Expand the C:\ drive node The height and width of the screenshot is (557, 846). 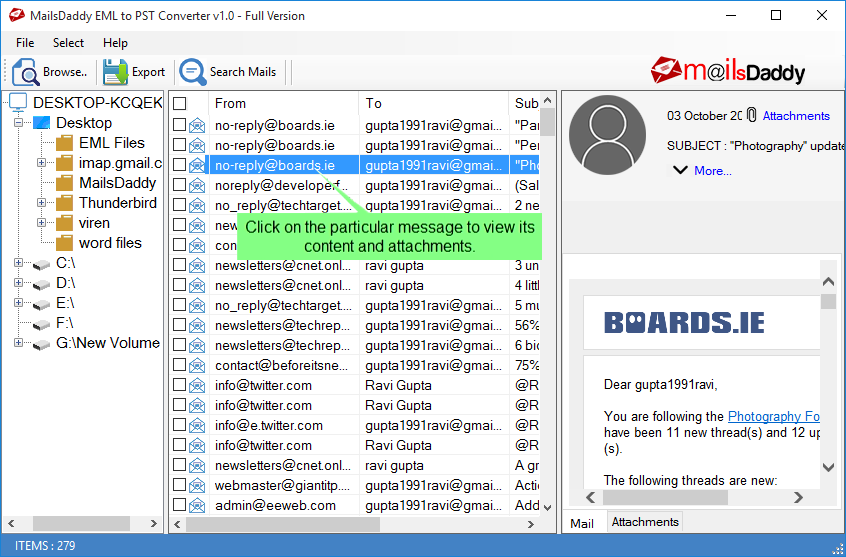click(18, 262)
